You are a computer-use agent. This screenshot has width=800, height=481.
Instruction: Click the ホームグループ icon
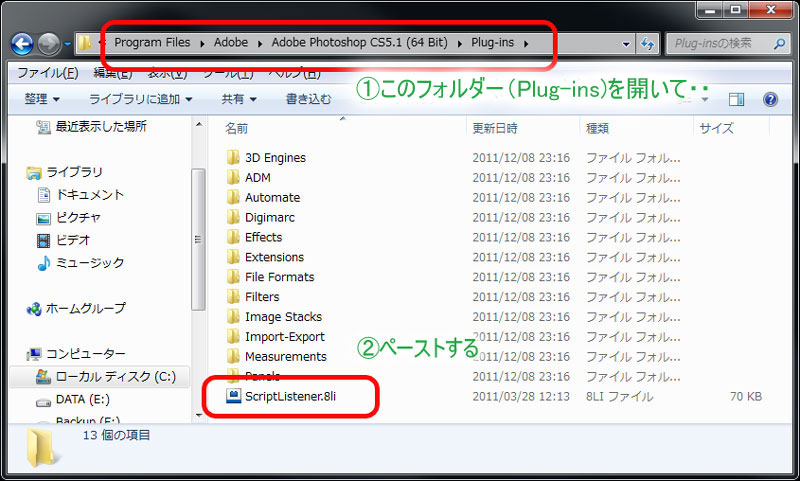[34, 309]
